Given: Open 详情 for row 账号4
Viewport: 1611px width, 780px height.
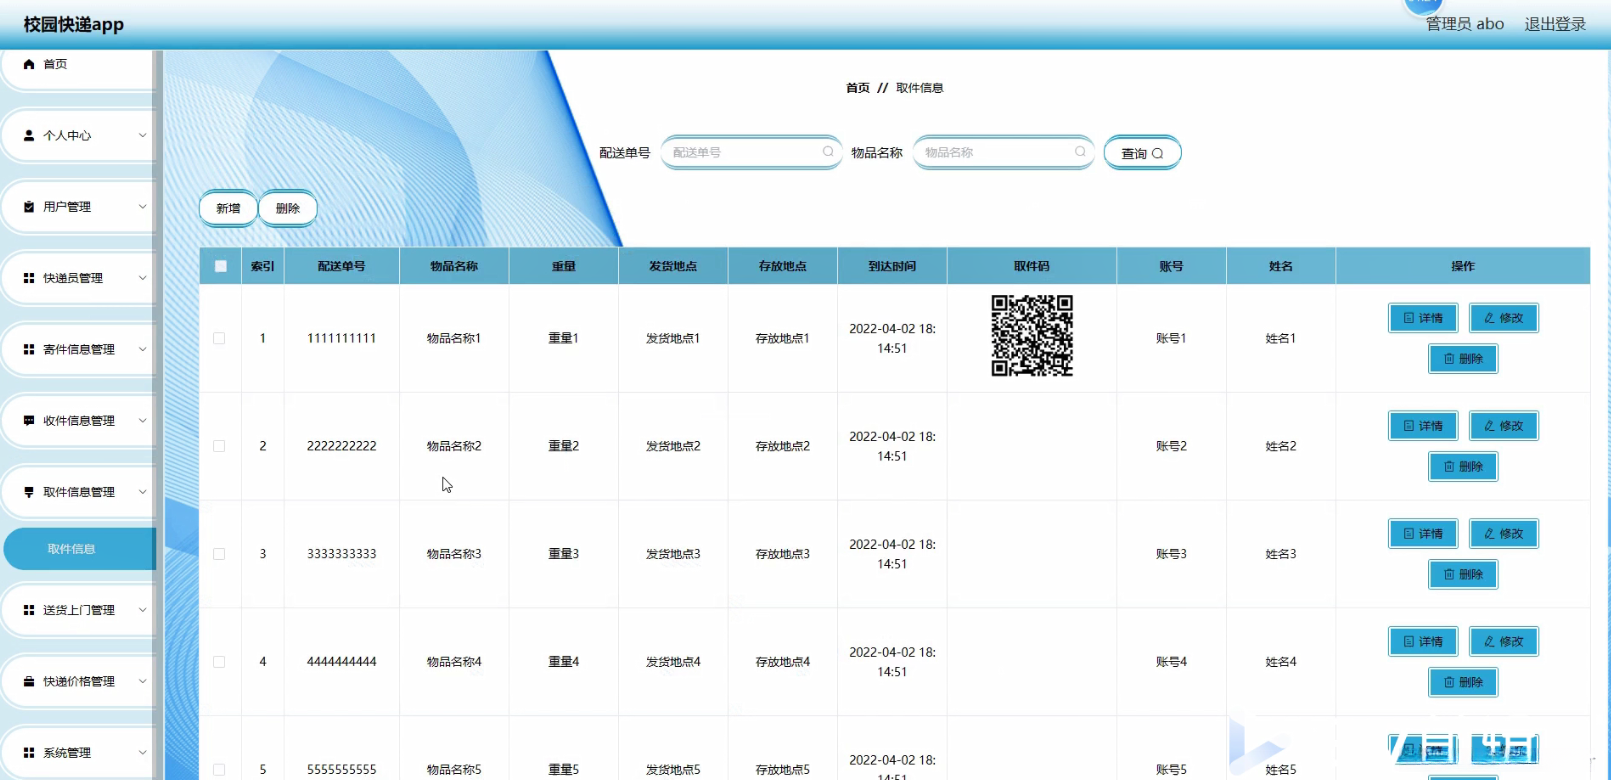Looking at the screenshot, I should [x=1423, y=642].
